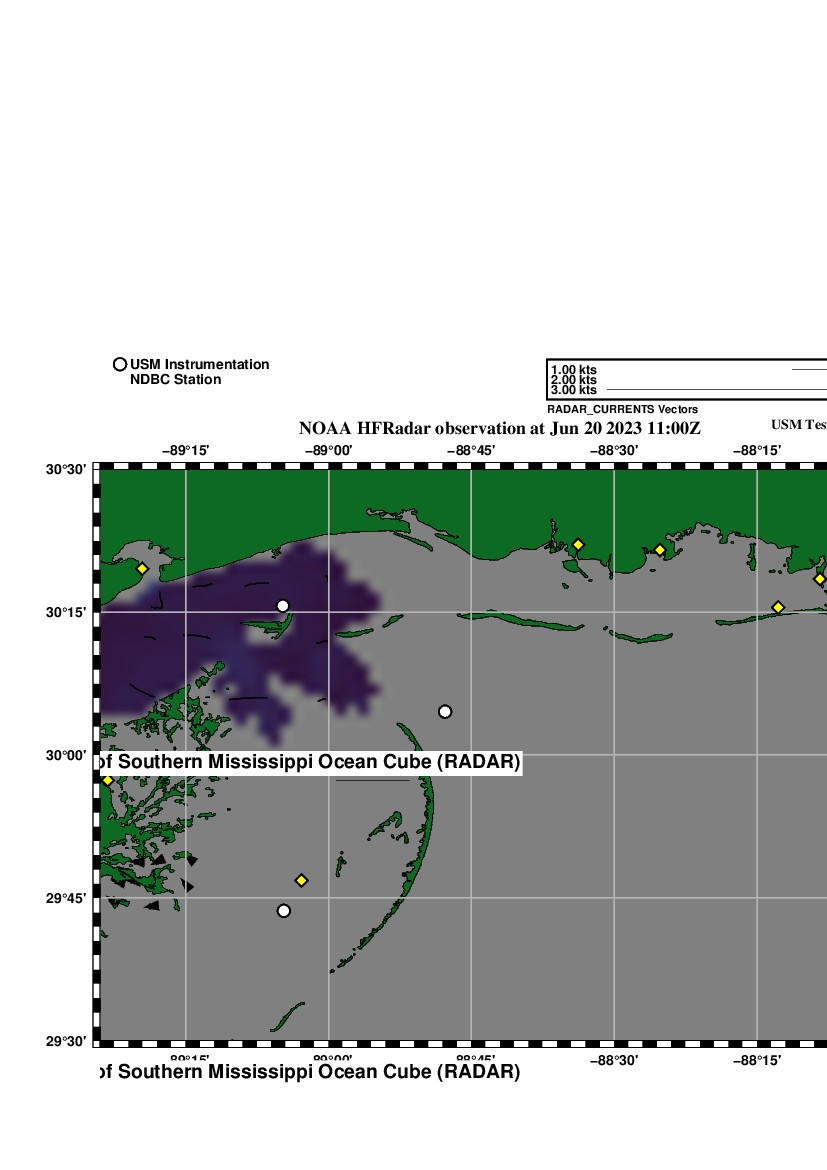The image size is (827, 1170).
Task: Click the 1.00 kts vector scale entry
Action: point(574,370)
